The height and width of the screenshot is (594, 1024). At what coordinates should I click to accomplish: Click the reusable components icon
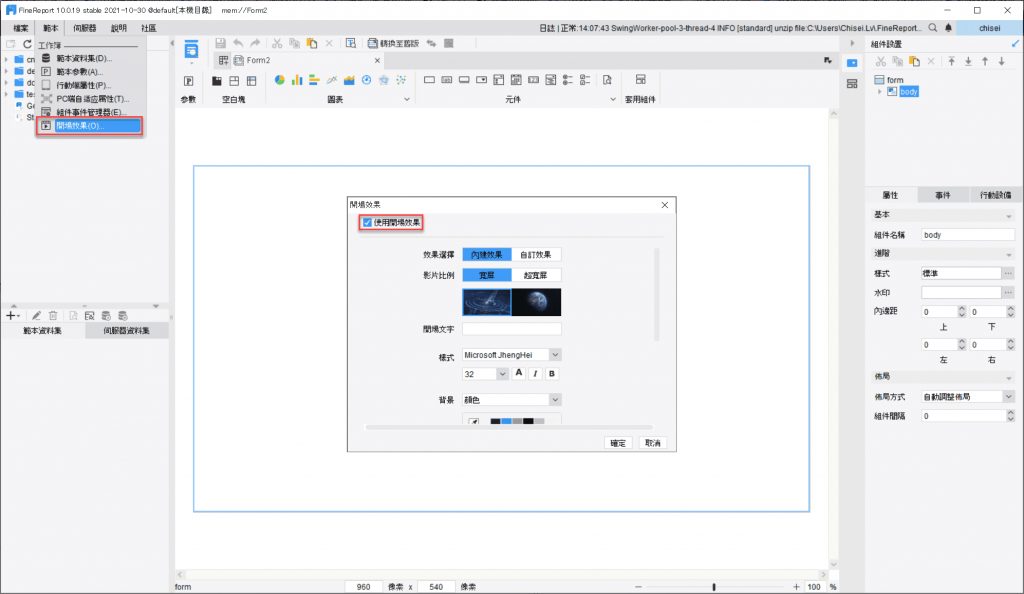(x=641, y=80)
